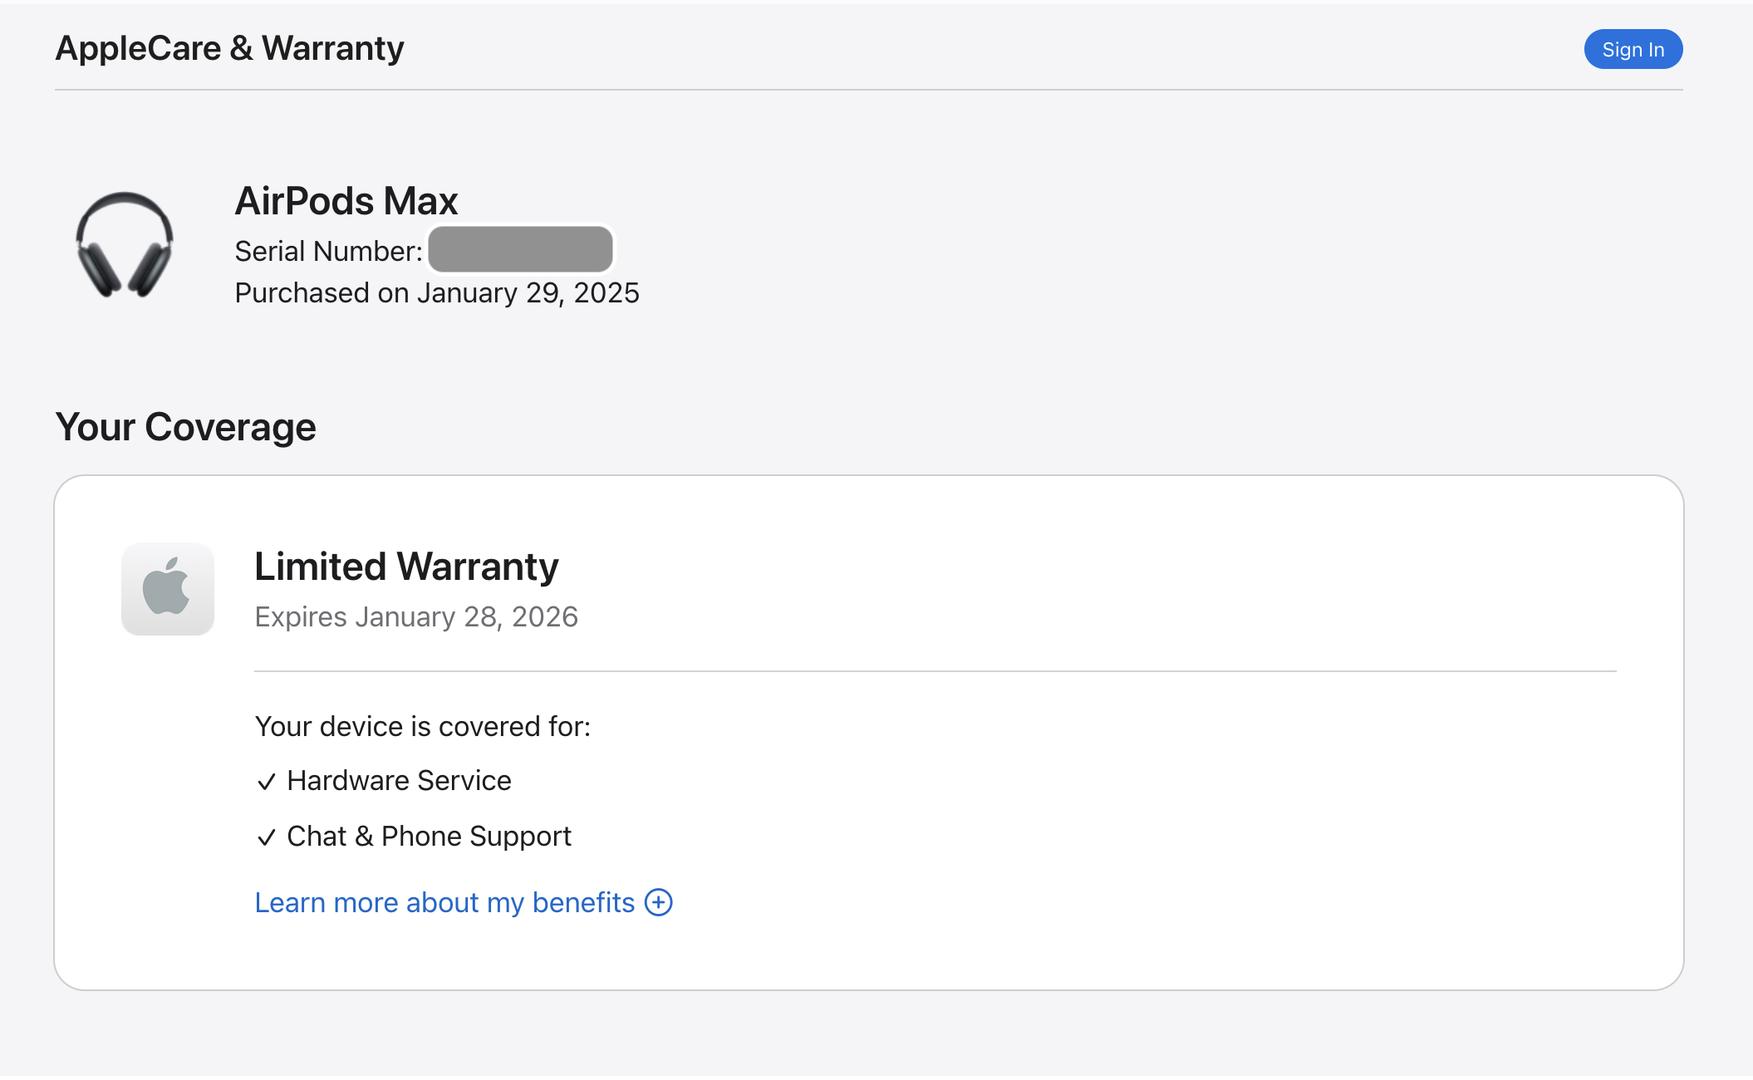The height and width of the screenshot is (1080, 1753).
Task: Select the AppleCare & Warranty heading
Action: point(230,48)
